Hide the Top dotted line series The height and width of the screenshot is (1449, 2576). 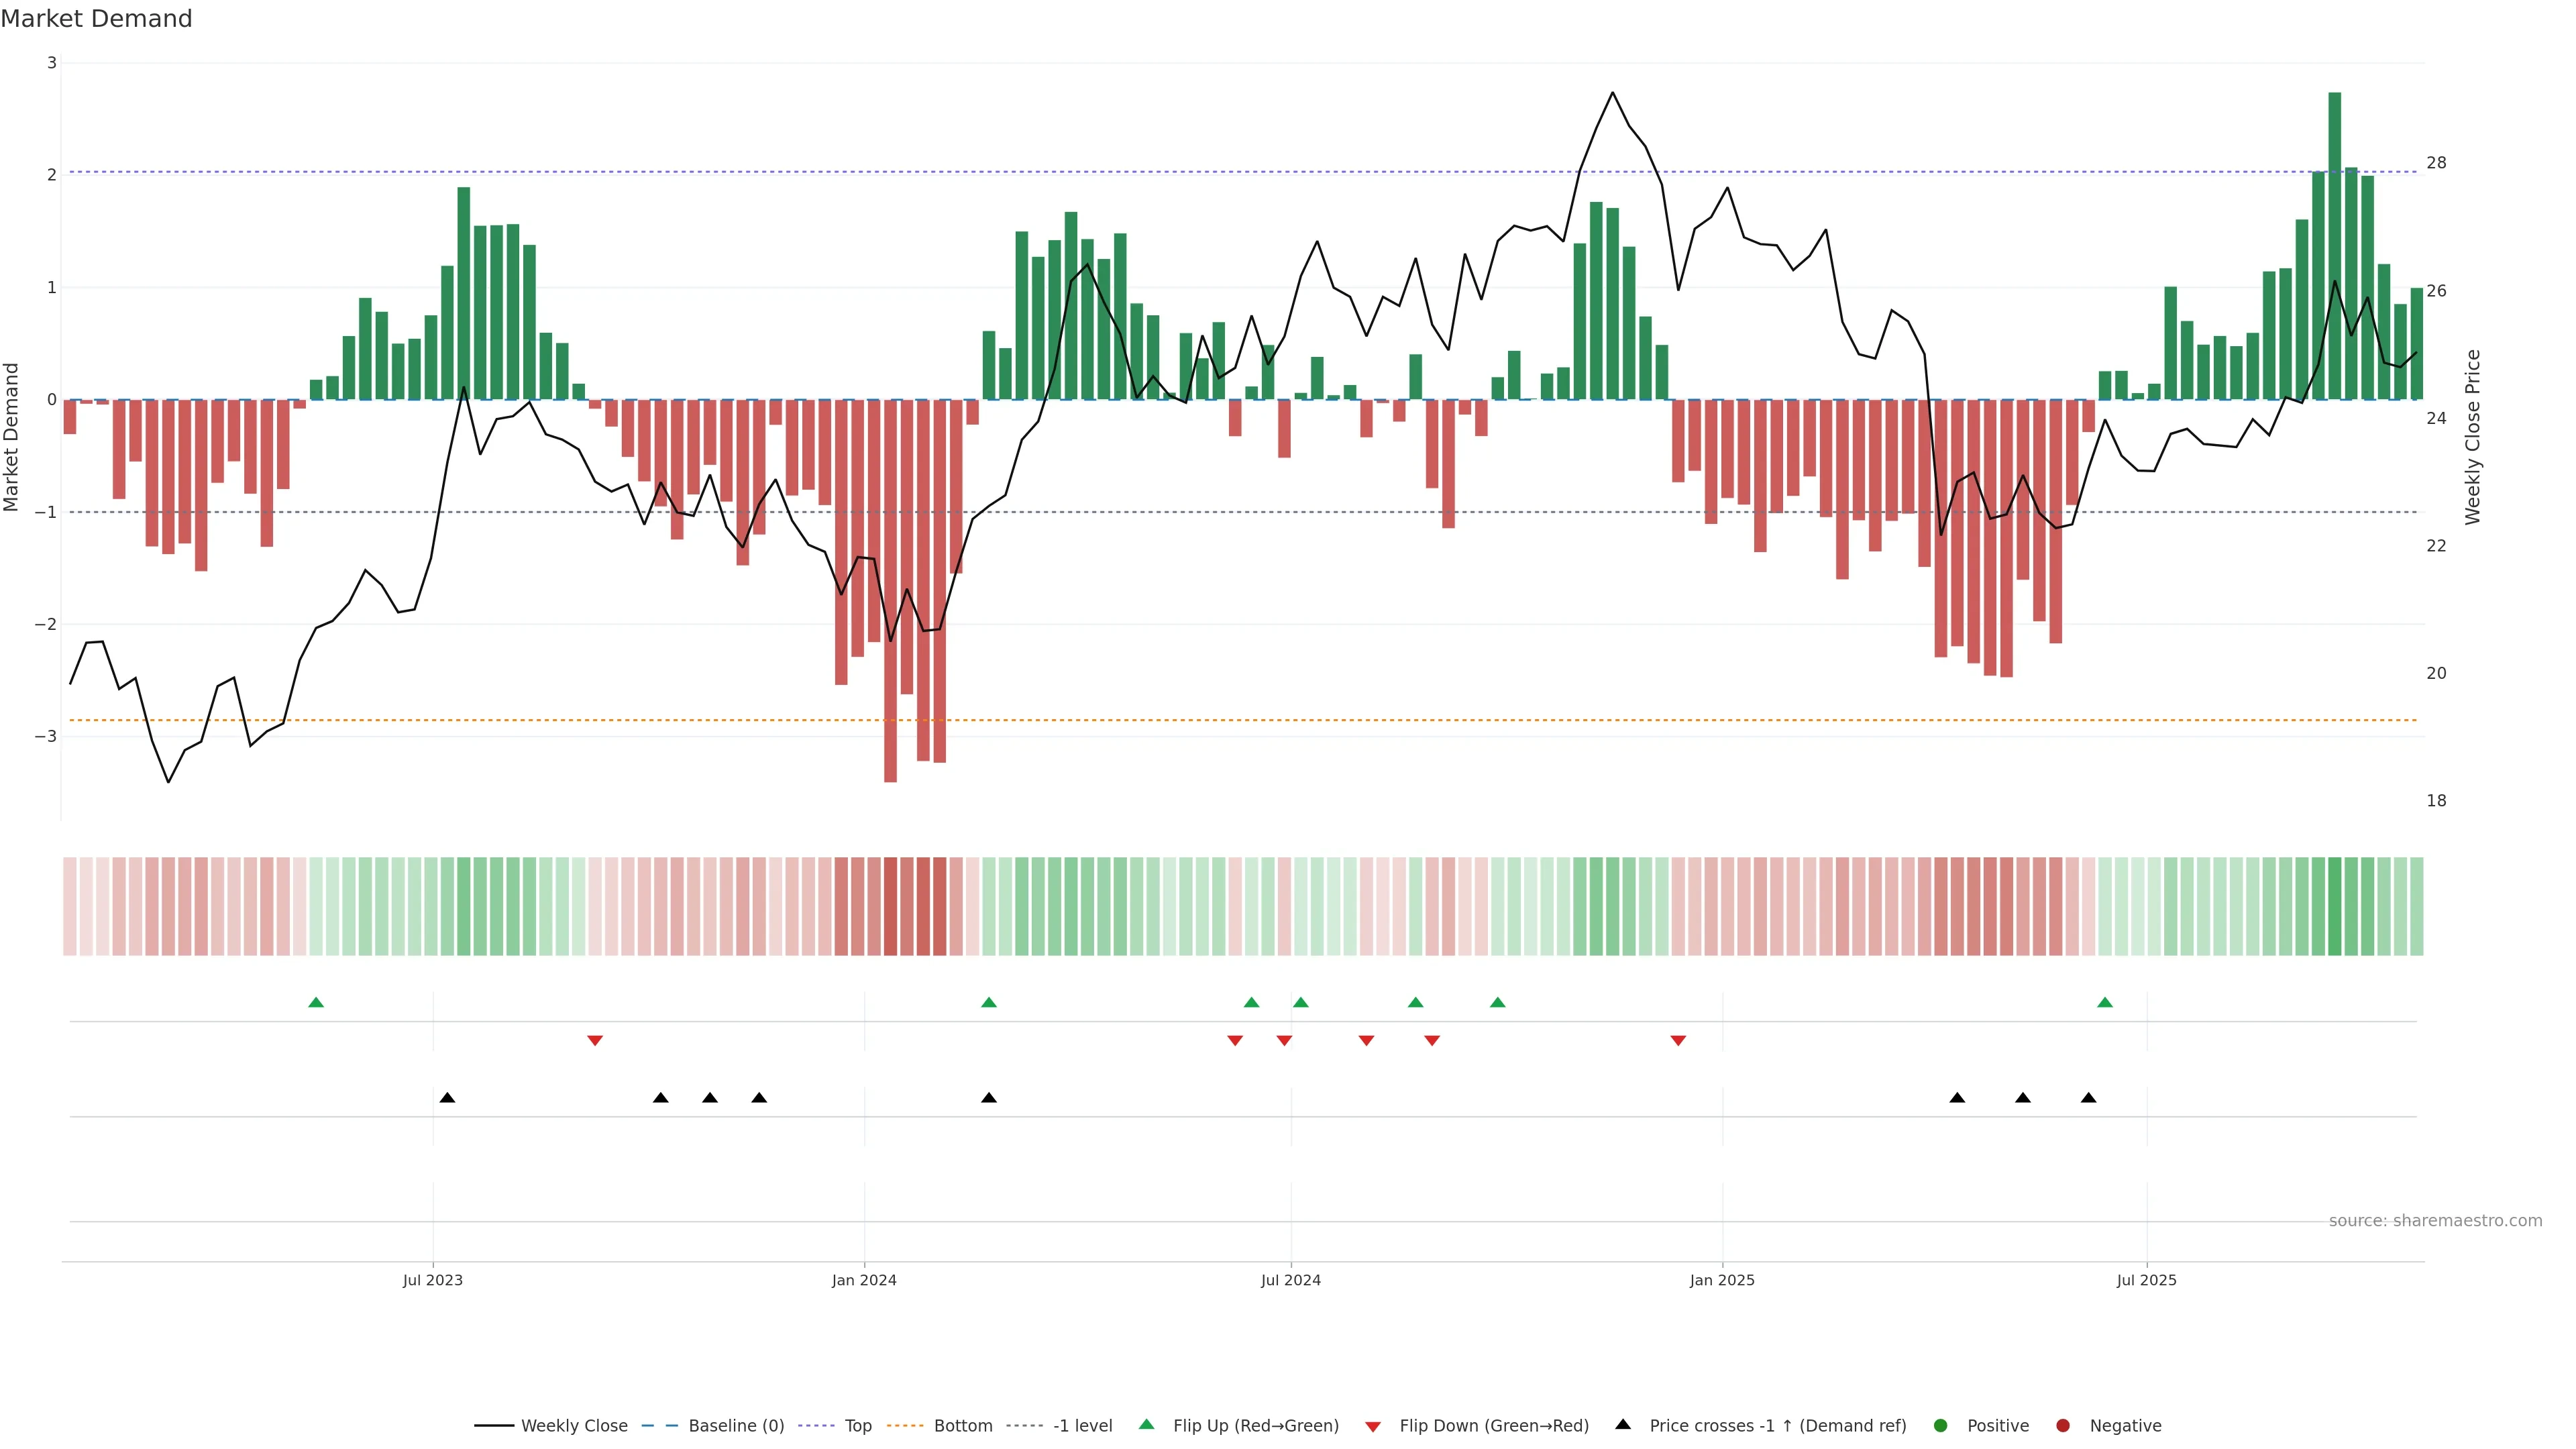(857, 1426)
